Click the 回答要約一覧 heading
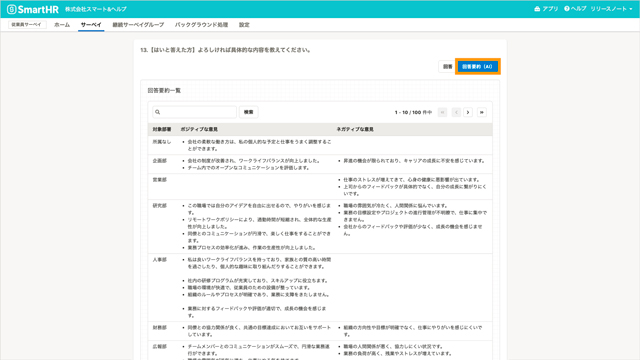The image size is (640, 360). [164, 91]
